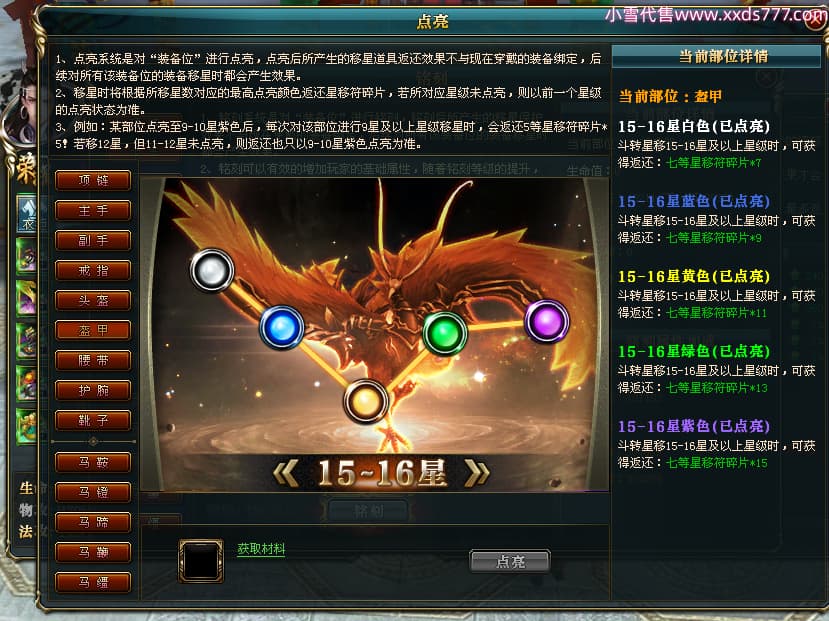Select the blue orb node
This screenshot has height=621, width=829.
(282, 328)
